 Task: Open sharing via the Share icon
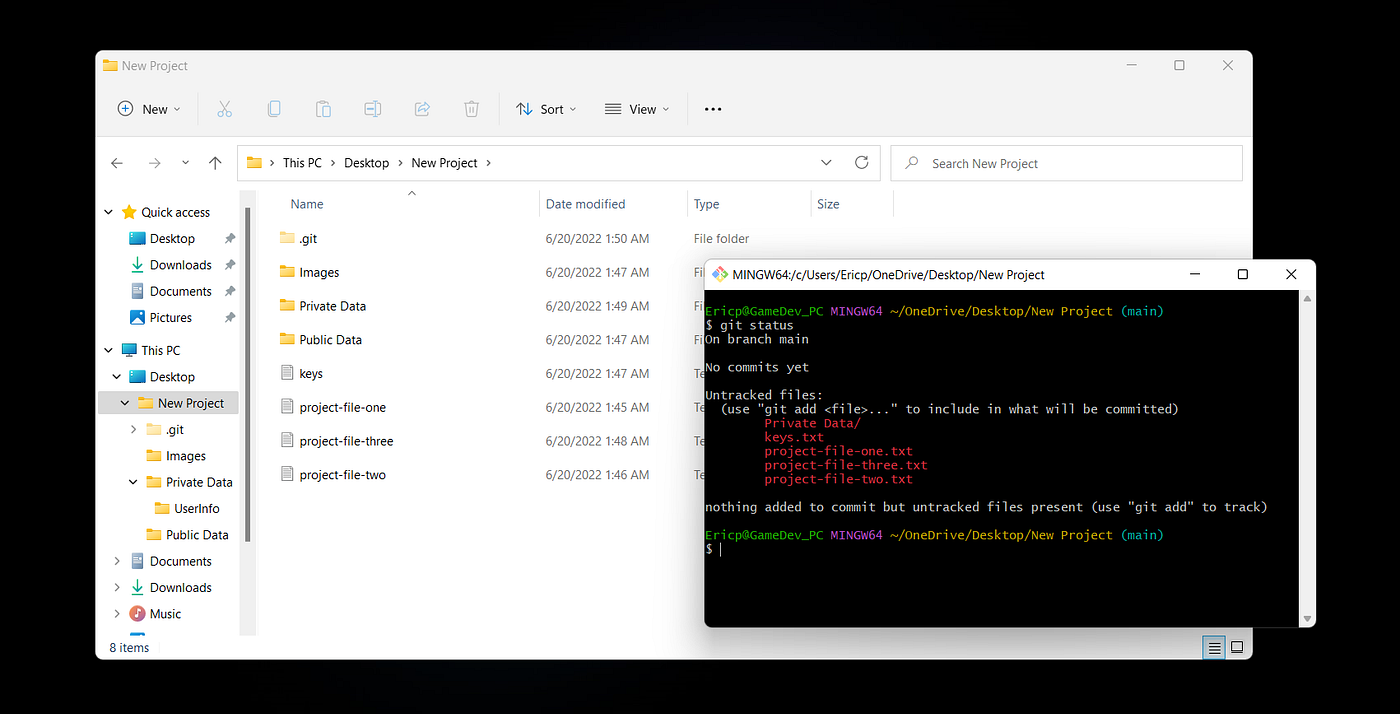(421, 109)
